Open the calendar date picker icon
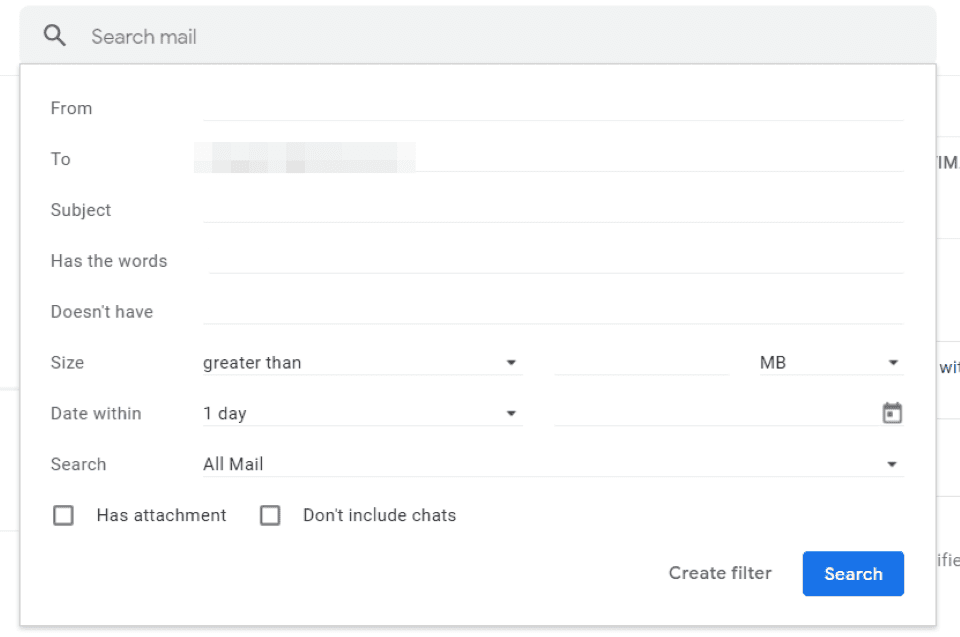 coord(891,412)
